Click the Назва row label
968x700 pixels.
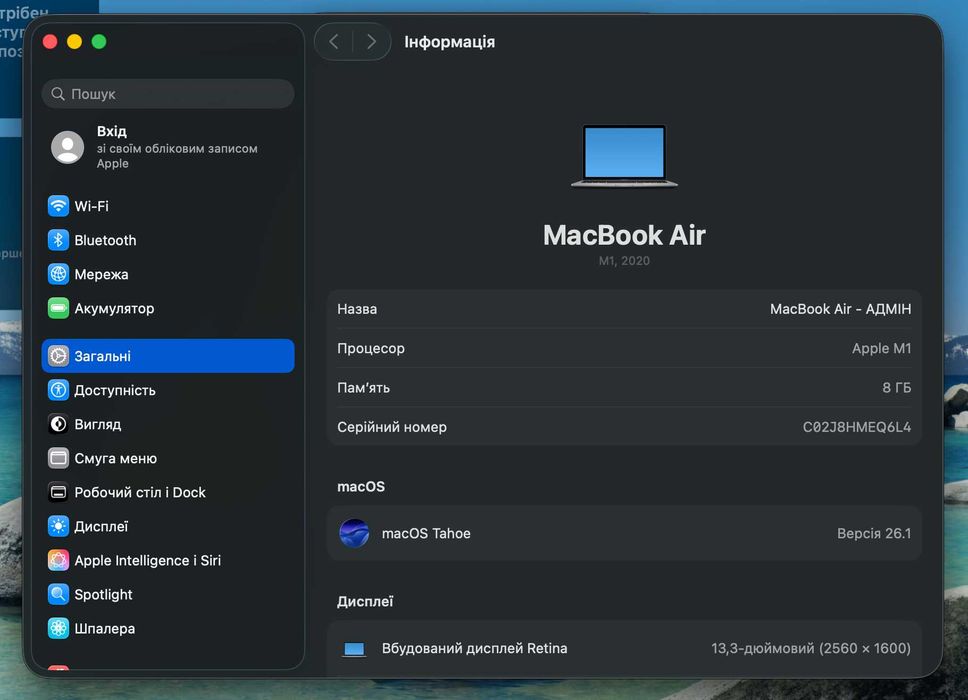pos(357,309)
